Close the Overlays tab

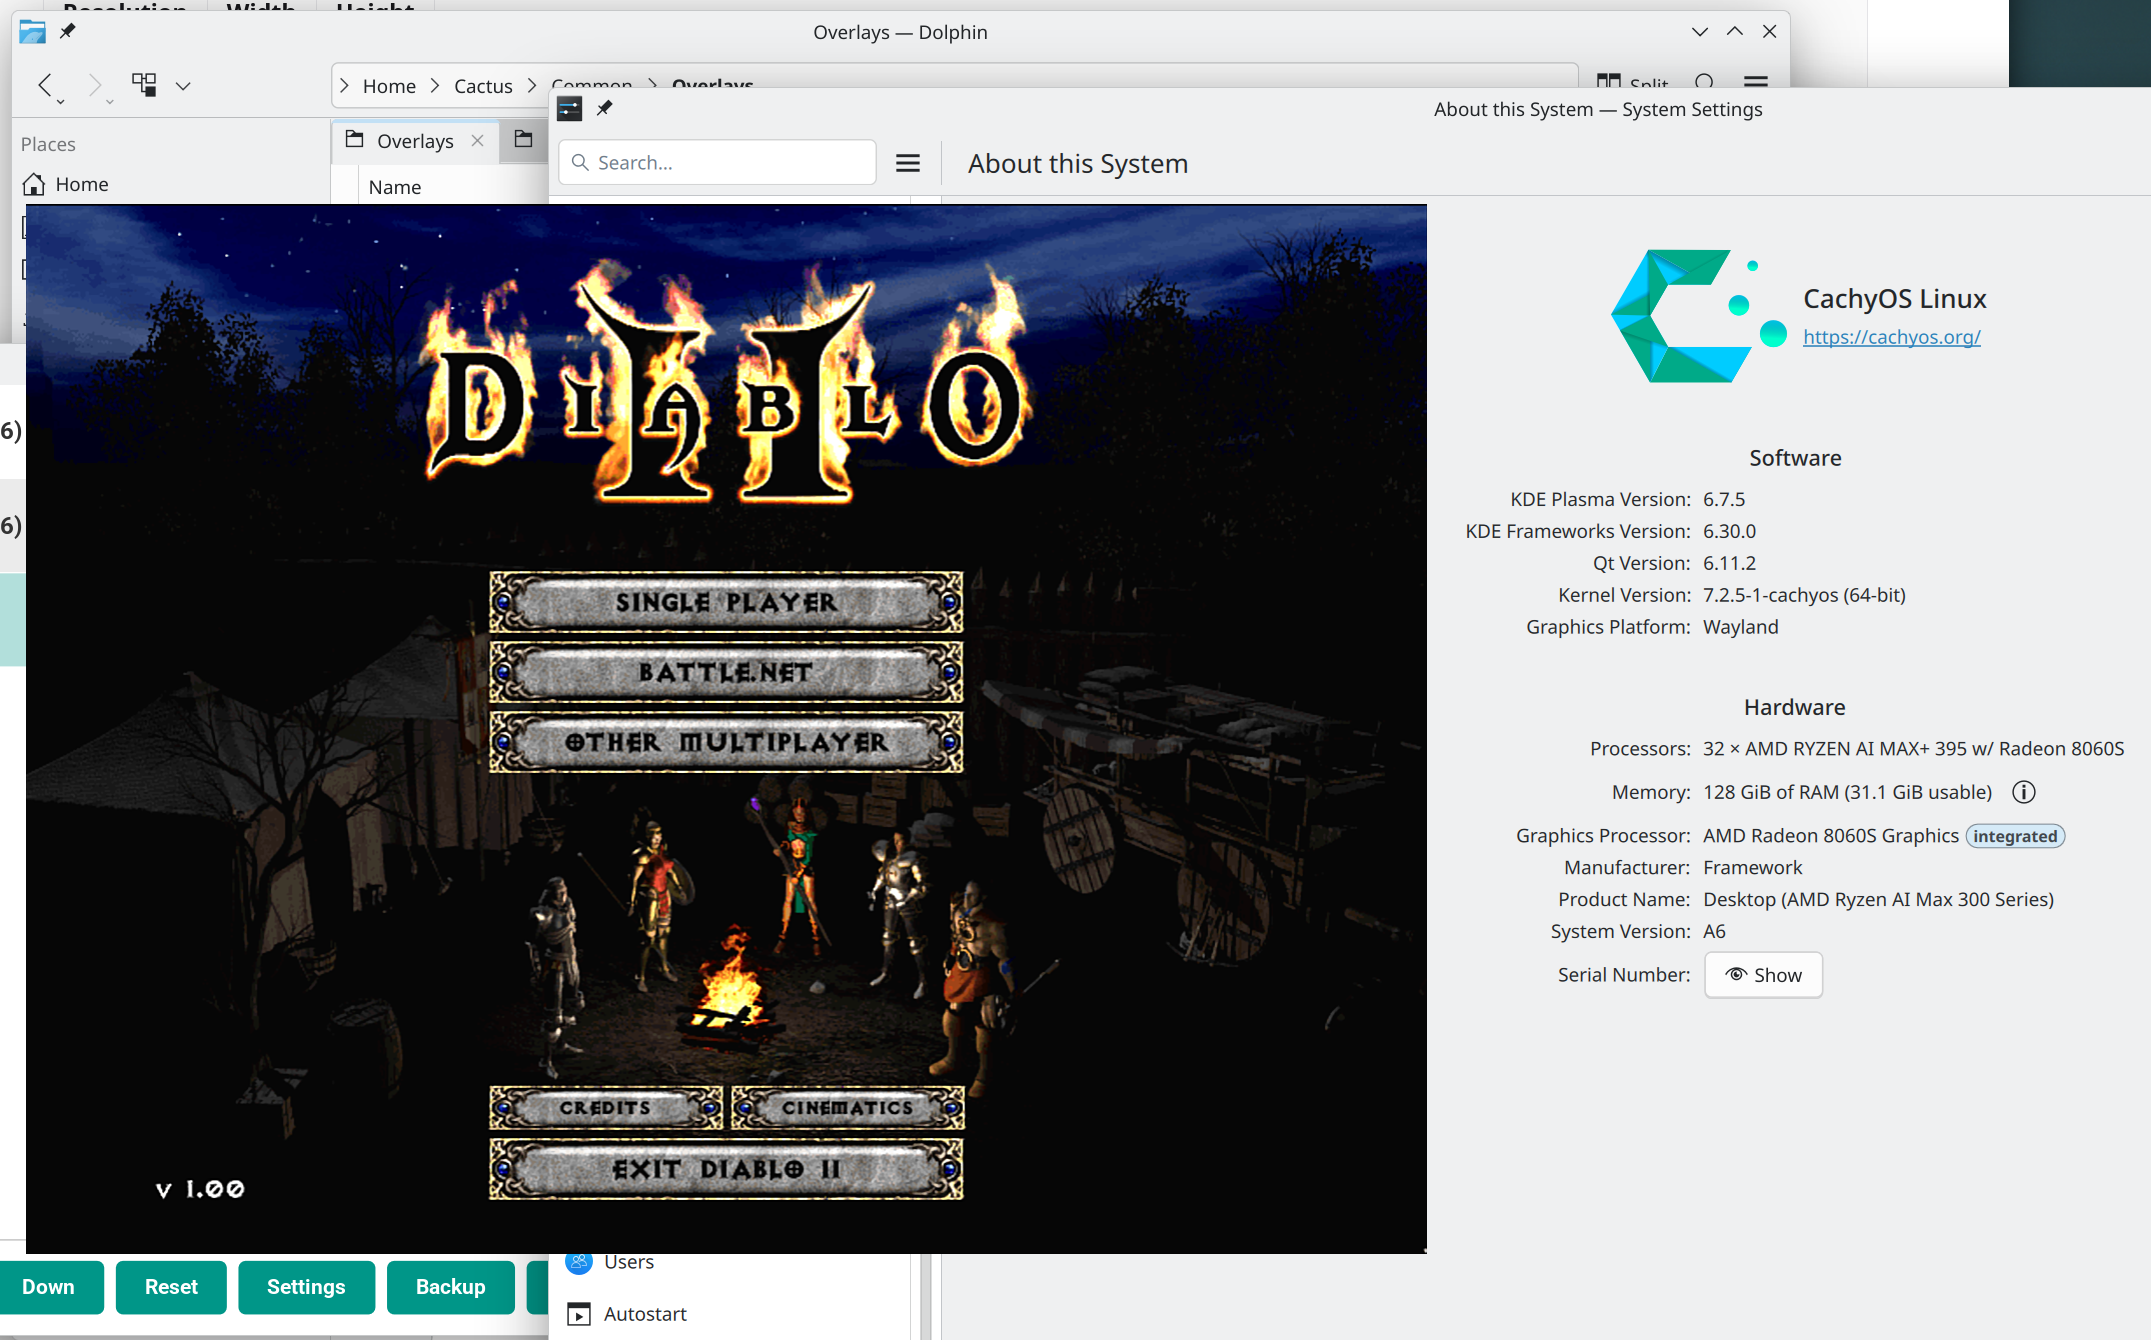pos(478,141)
